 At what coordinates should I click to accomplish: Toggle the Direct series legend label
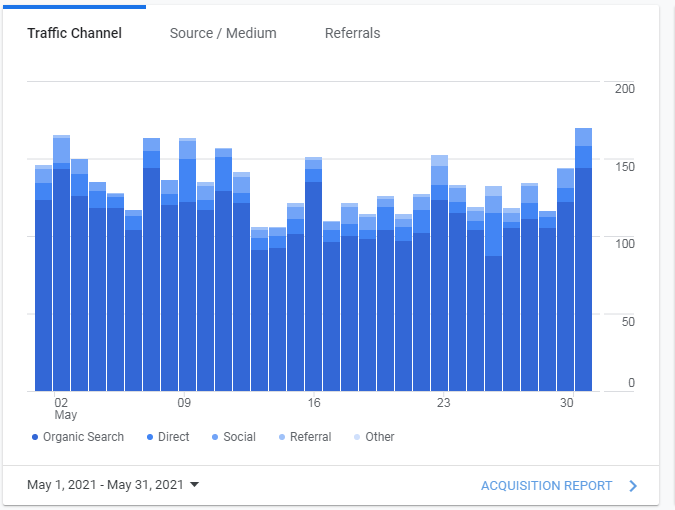click(x=175, y=437)
